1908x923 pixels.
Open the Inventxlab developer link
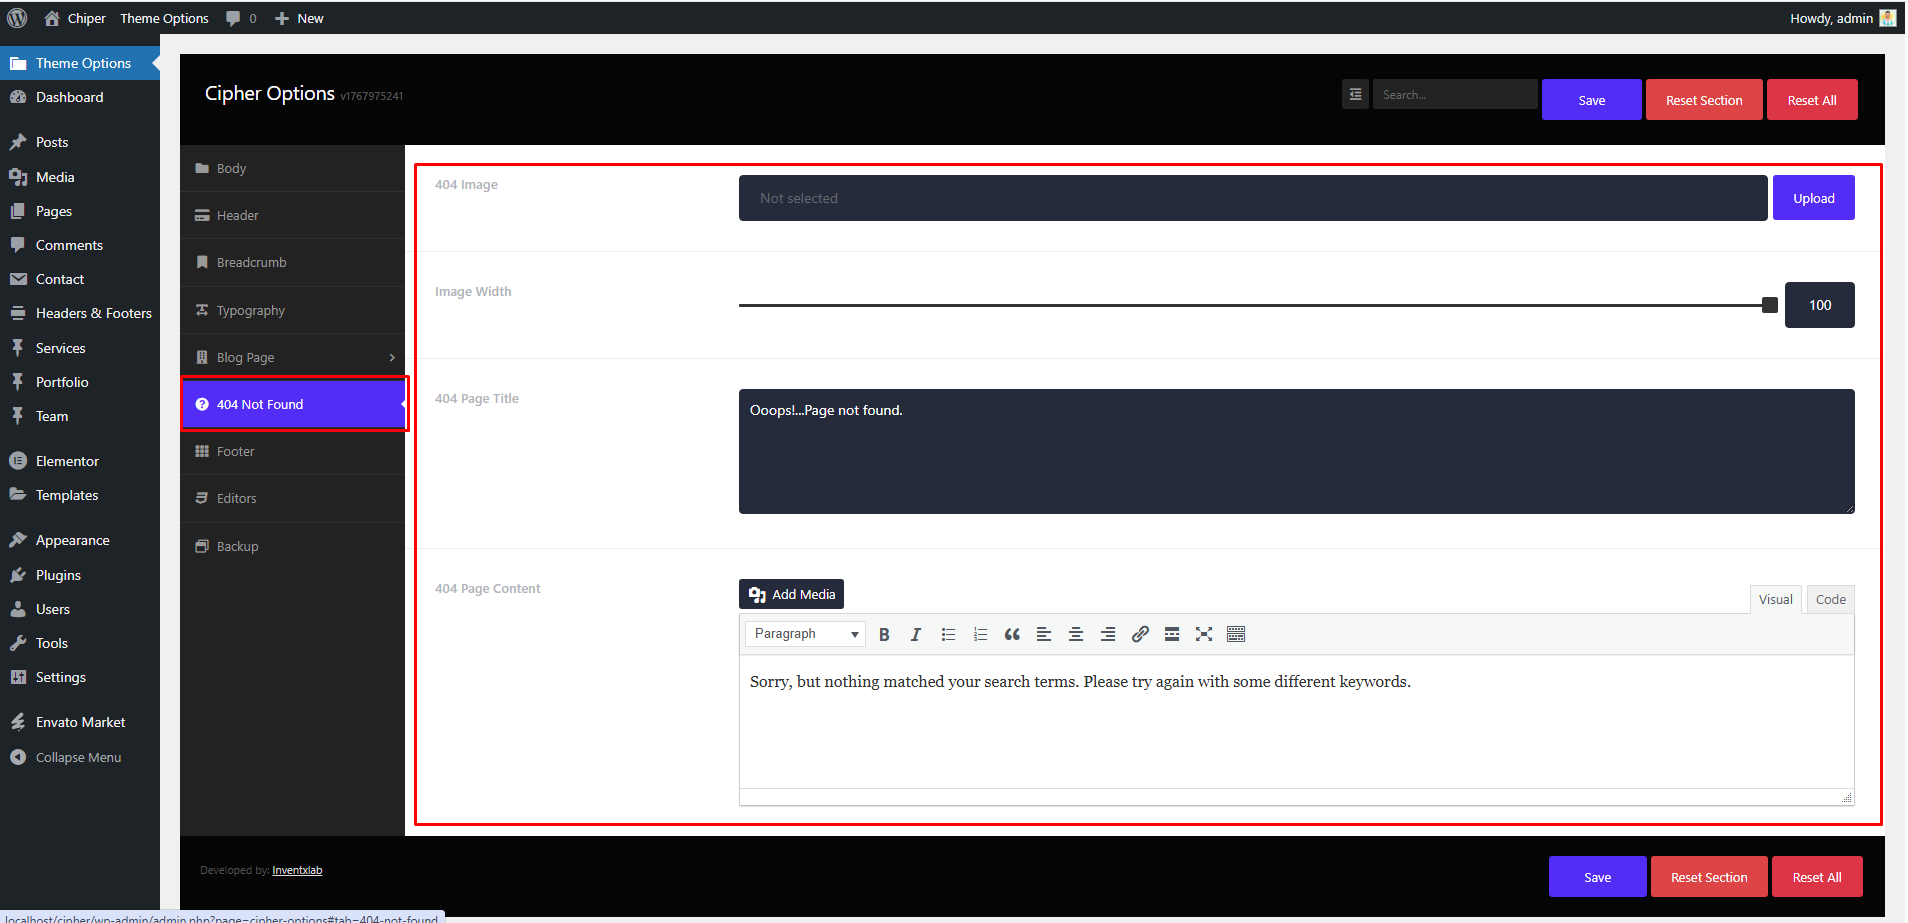297,870
